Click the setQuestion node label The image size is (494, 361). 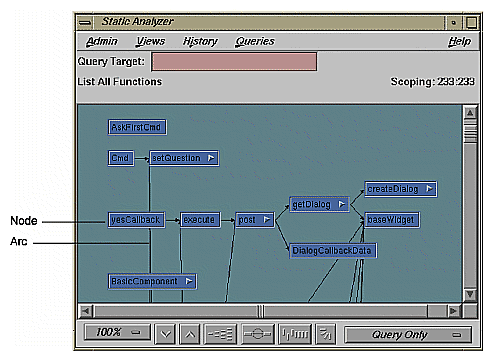[x=176, y=158]
